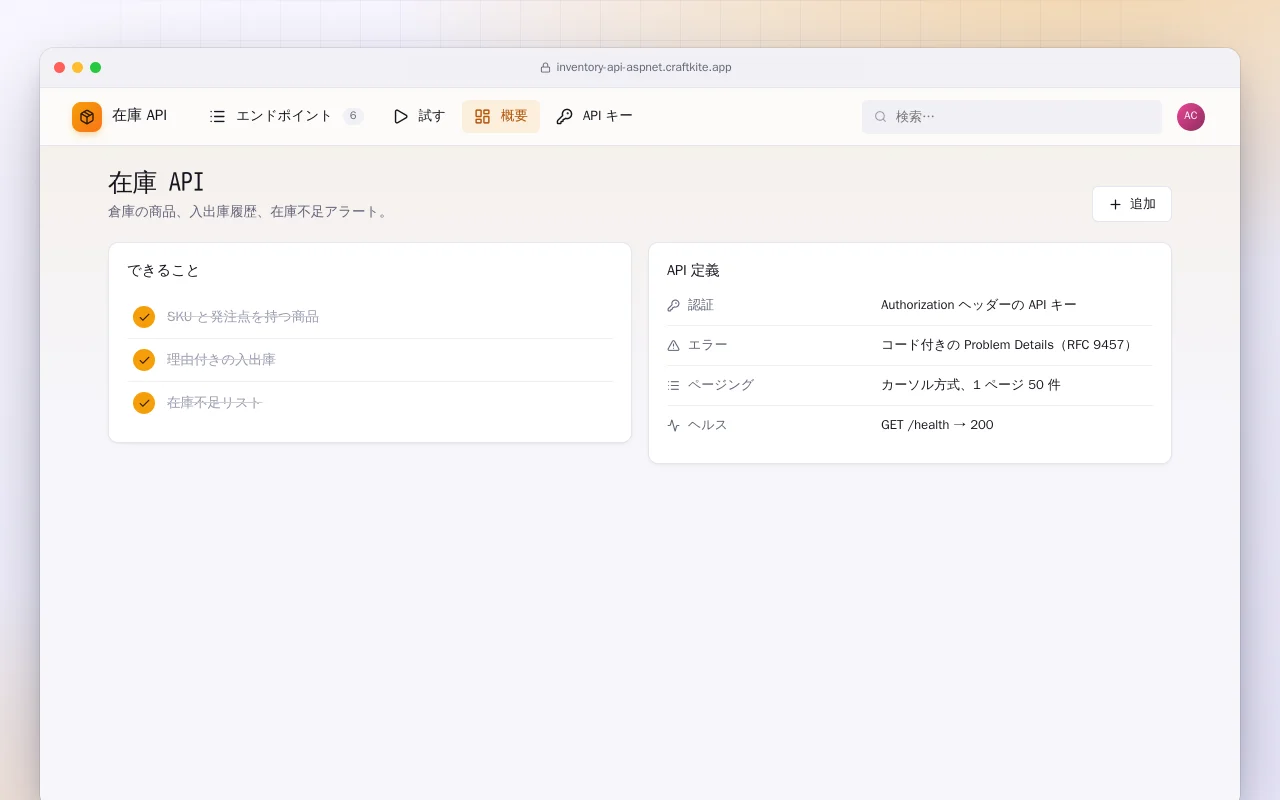
Task: Click the 認証 row label
Action: pos(701,305)
